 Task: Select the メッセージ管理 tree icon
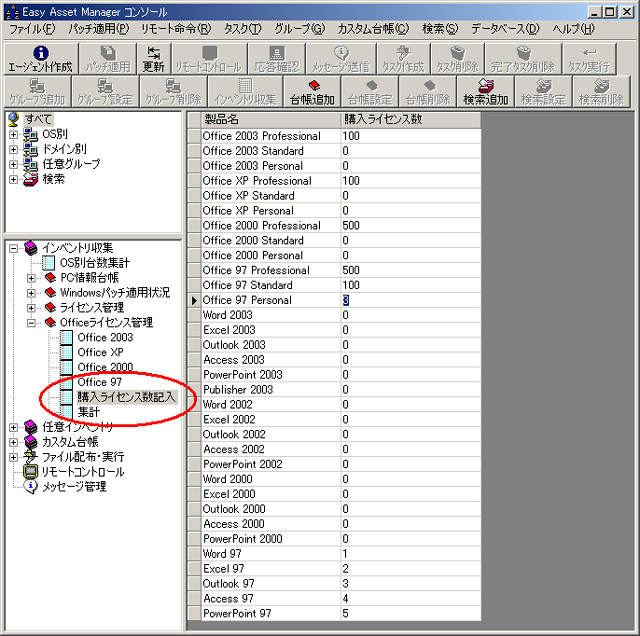point(31,487)
